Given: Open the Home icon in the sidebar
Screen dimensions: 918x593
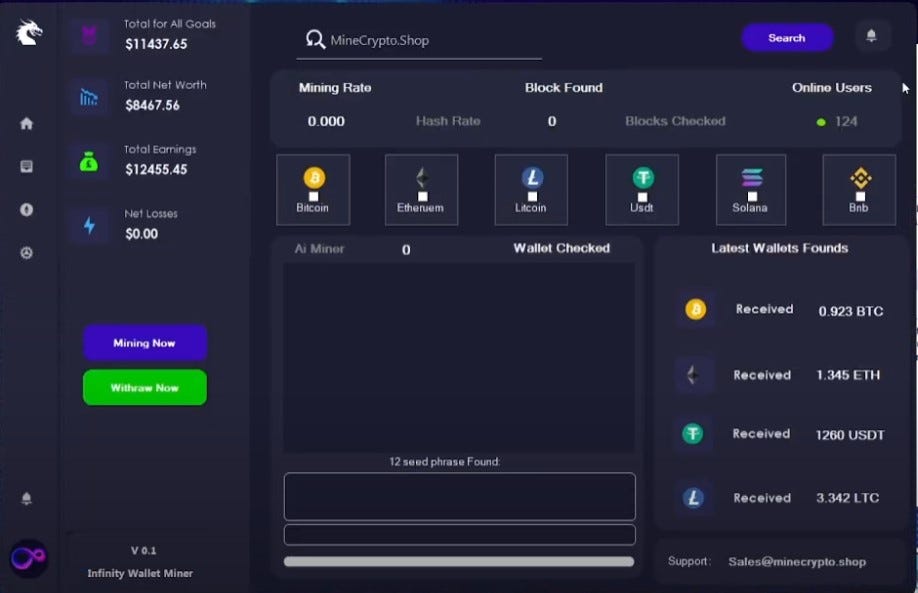Looking at the screenshot, I should [x=25, y=124].
